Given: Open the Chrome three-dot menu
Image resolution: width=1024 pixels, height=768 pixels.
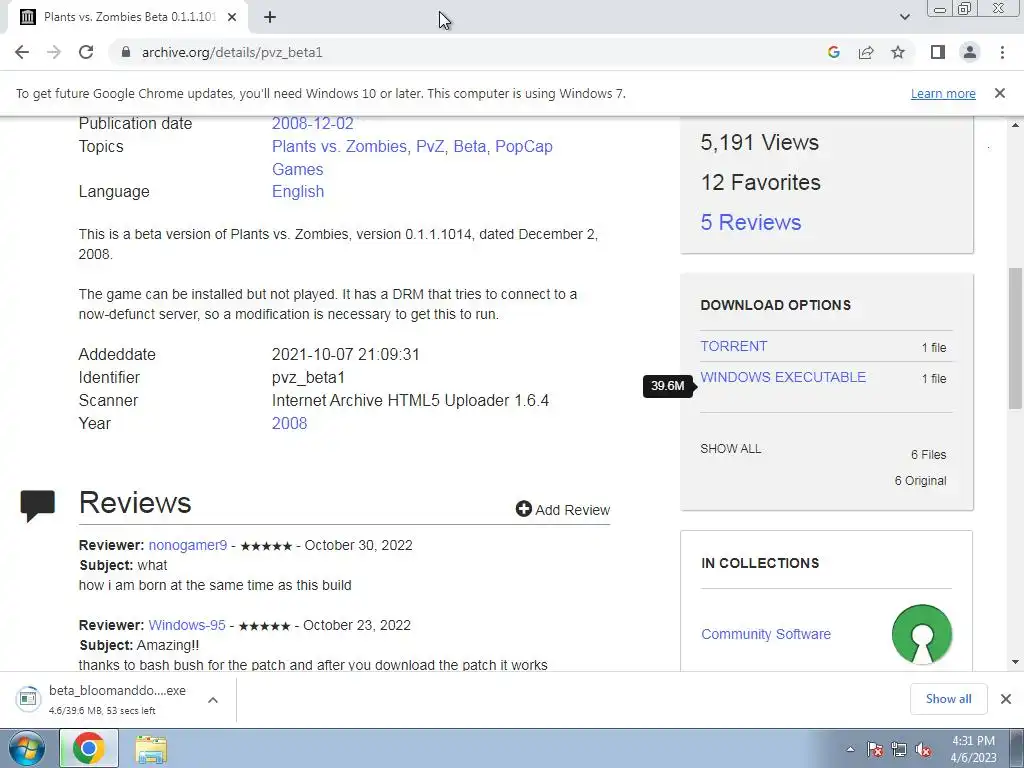Looking at the screenshot, I should 1002,52.
